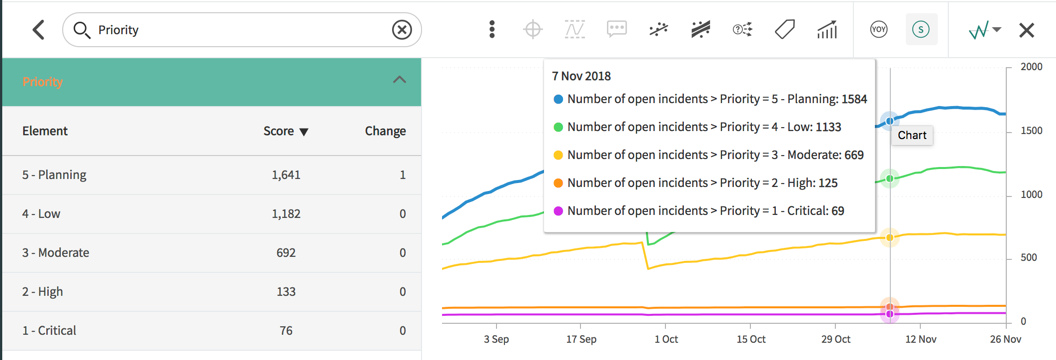Click the score value 76
The width and height of the screenshot is (1056, 360).
pos(286,330)
